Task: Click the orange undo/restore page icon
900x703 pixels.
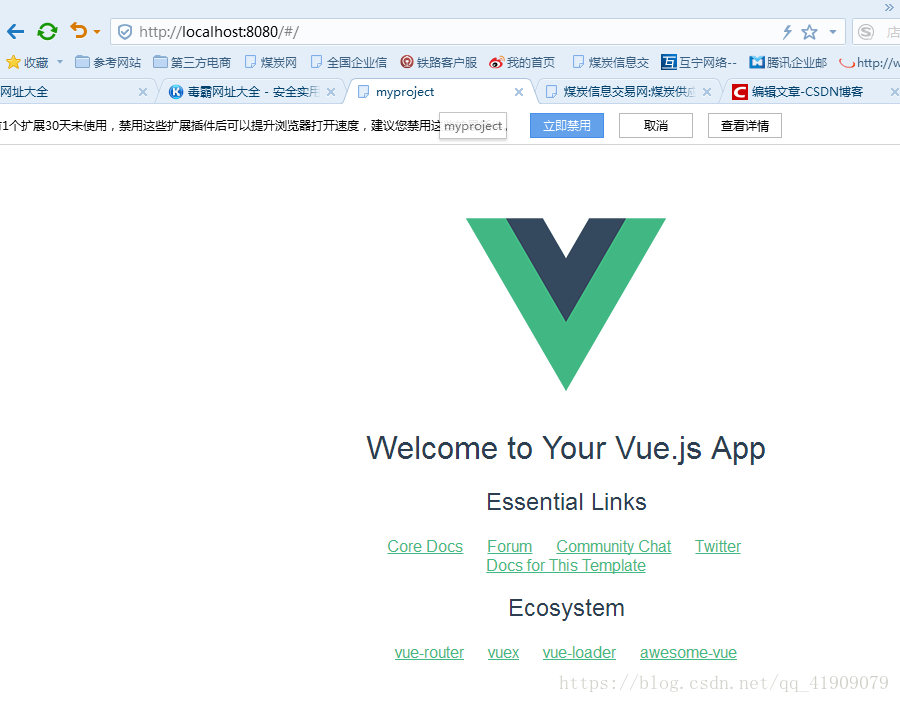Action: click(79, 30)
